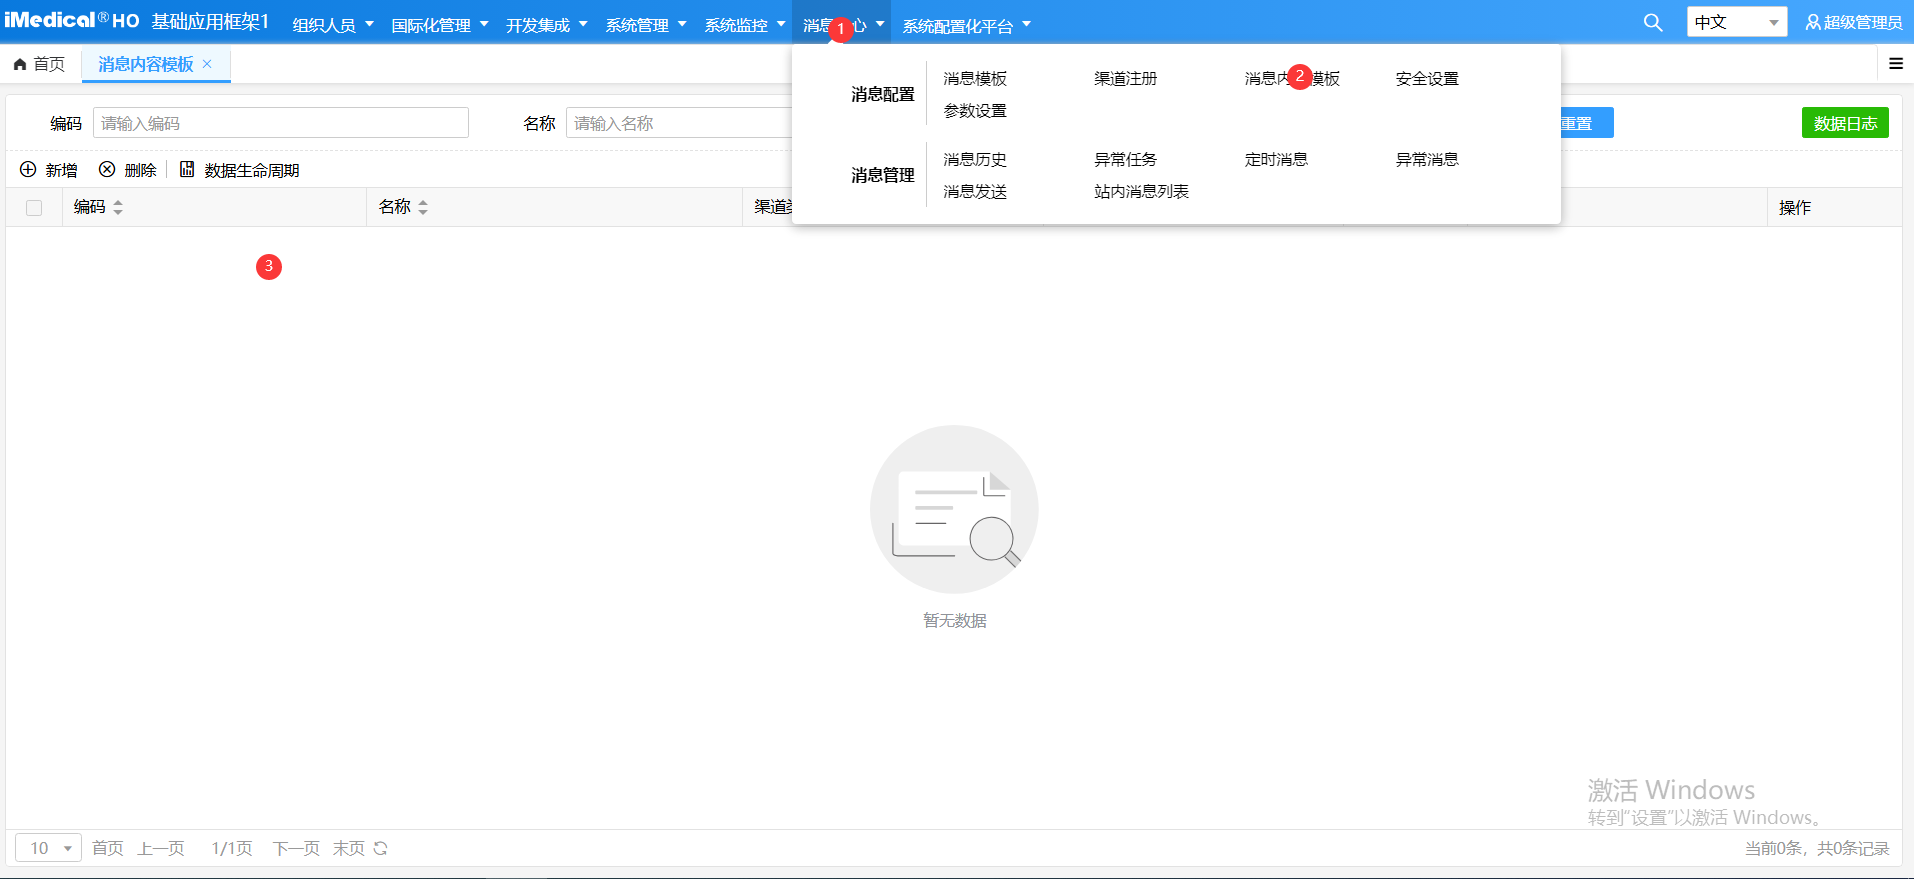Screen dimensions: 1914x879
Task: Click the pagination refresh icon
Action: coord(380,848)
